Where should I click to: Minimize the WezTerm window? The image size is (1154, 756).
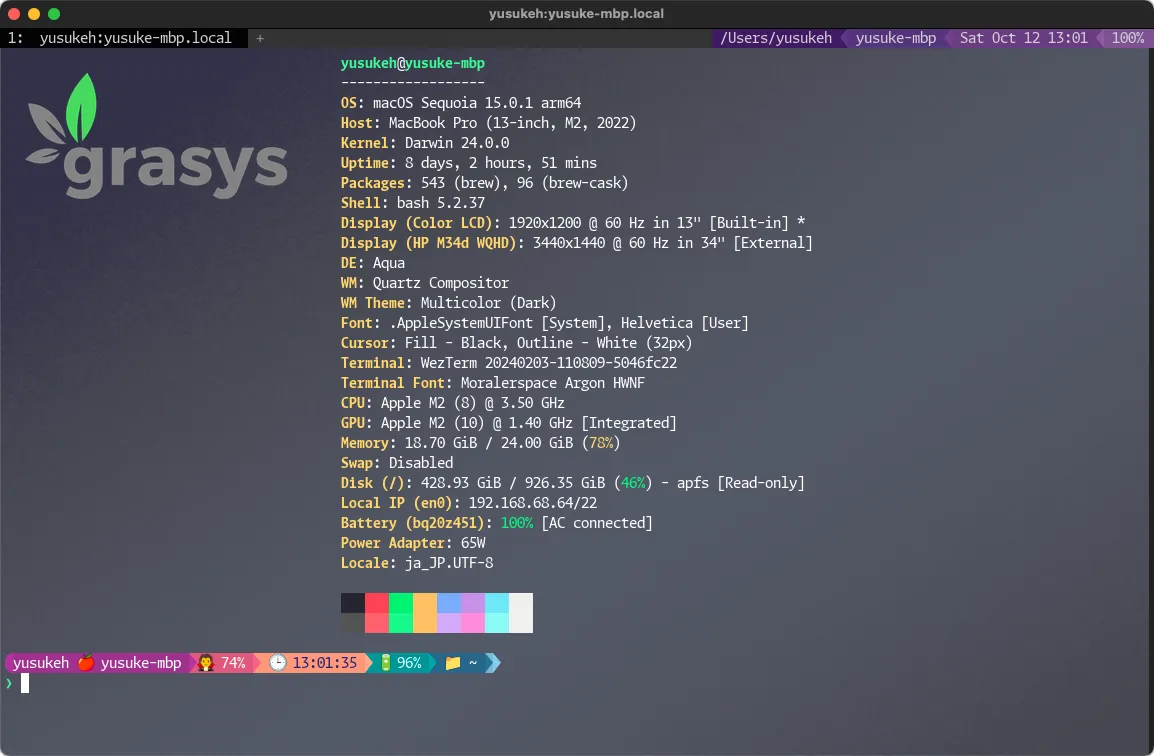(x=34, y=13)
